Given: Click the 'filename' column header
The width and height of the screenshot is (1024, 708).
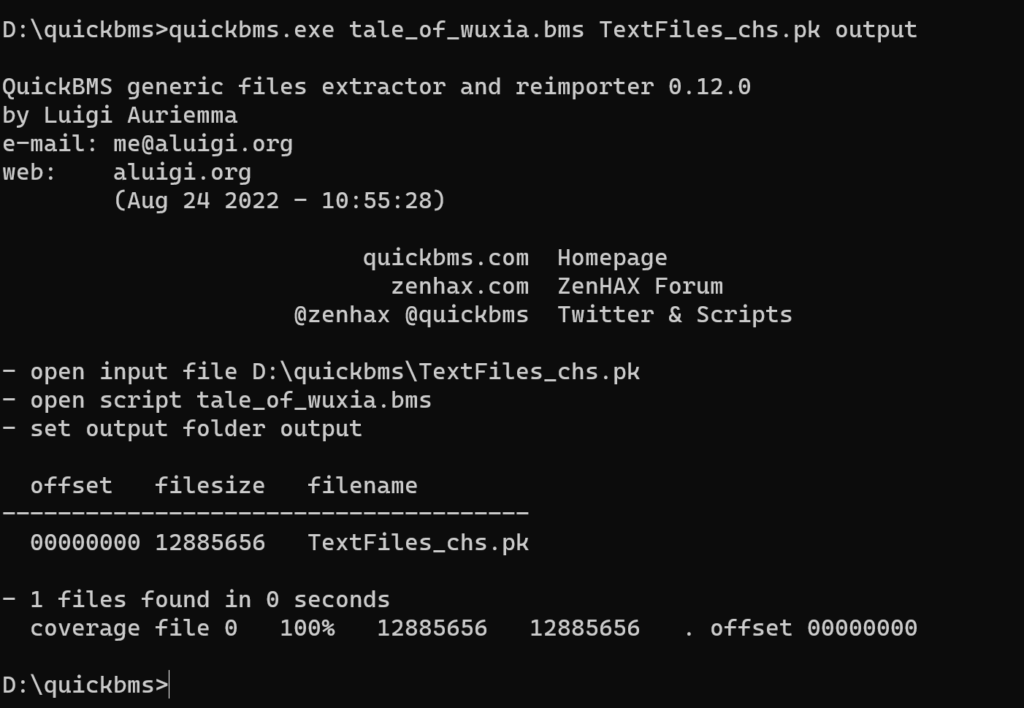Looking at the screenshot, I should coord(362,486).
